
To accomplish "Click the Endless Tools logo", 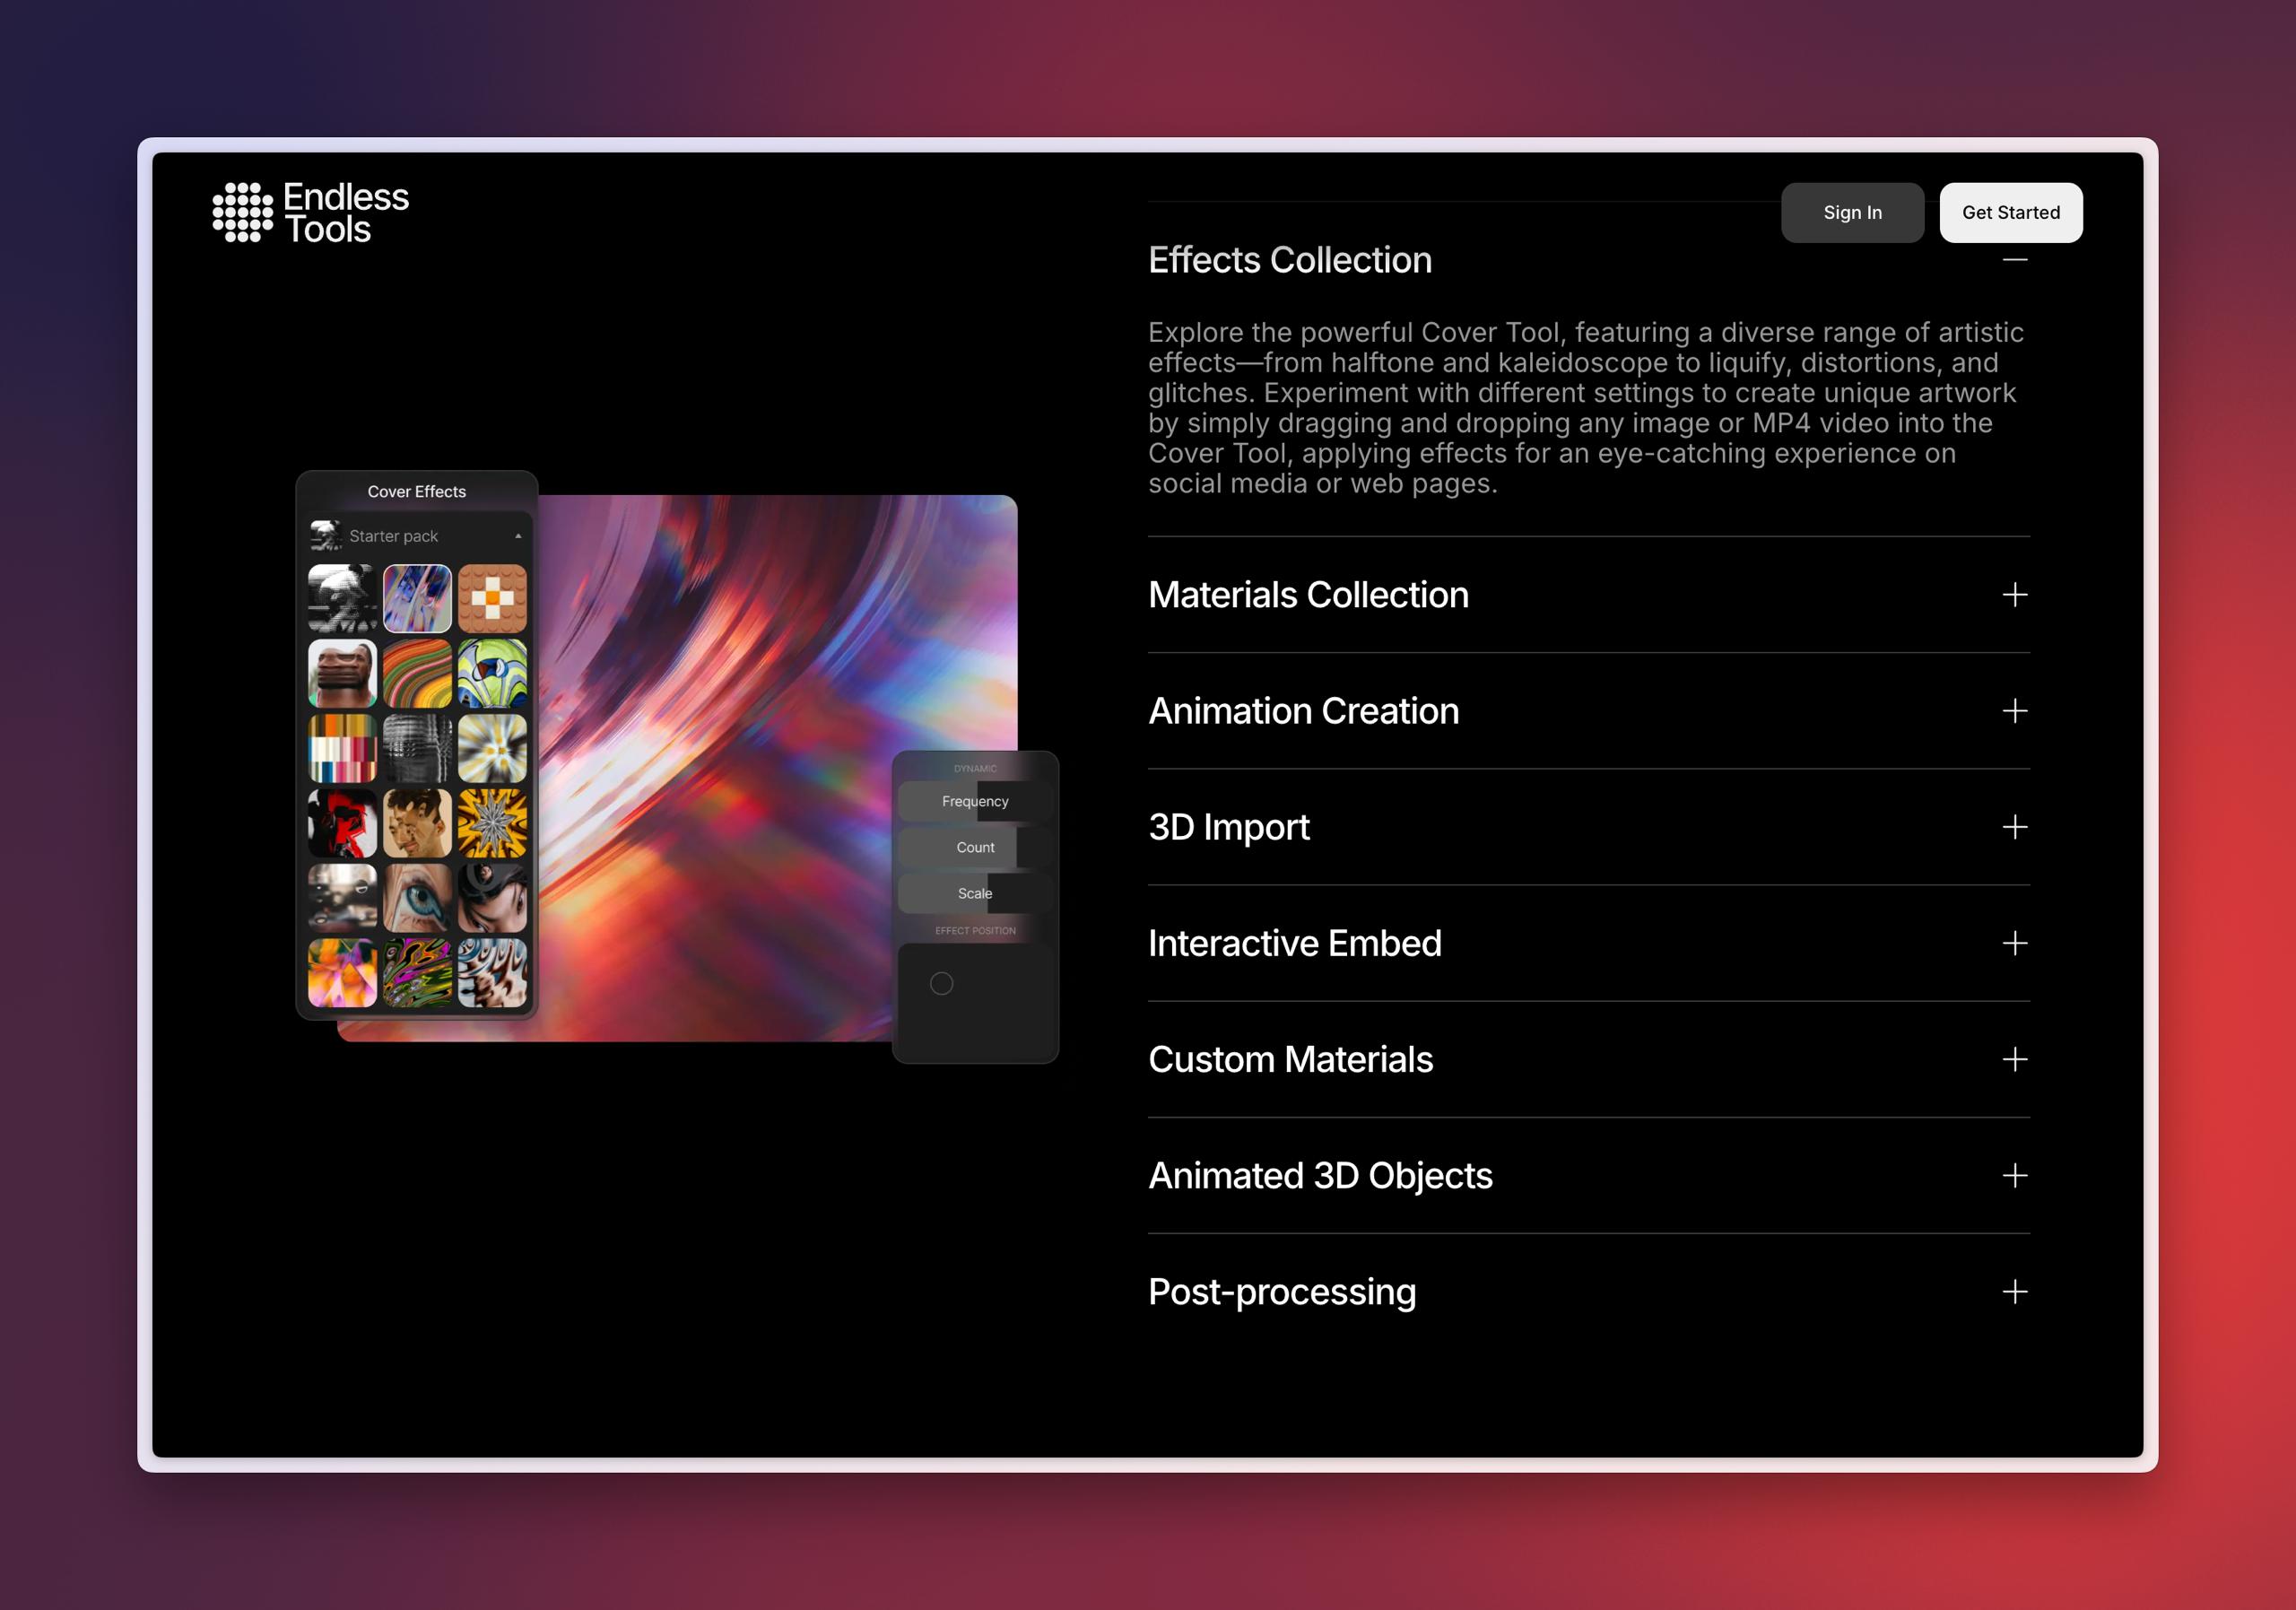I will (310, 212).
